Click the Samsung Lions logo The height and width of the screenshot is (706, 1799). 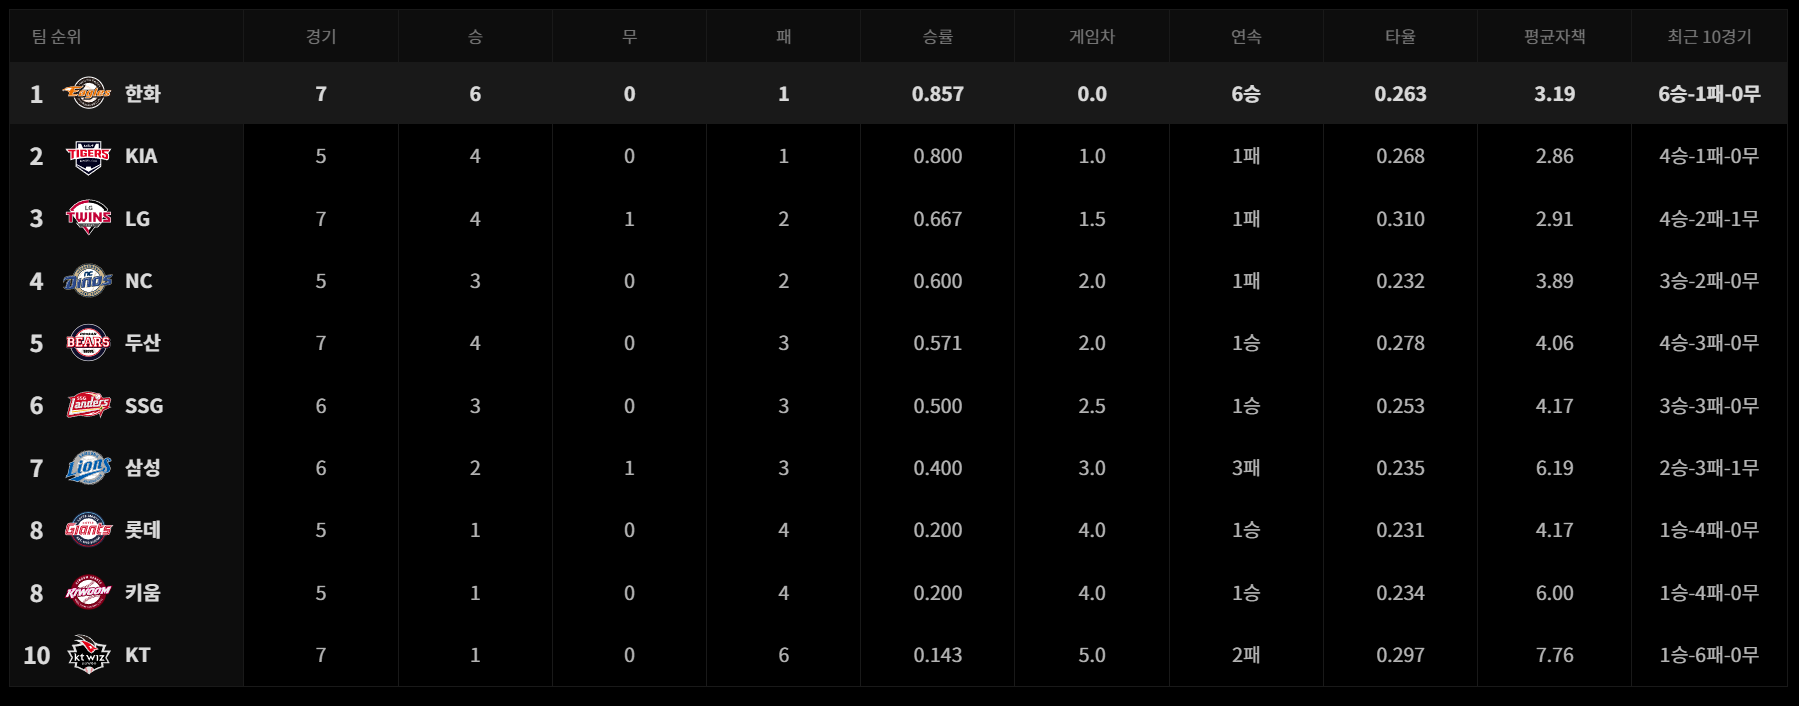(88, 468)
